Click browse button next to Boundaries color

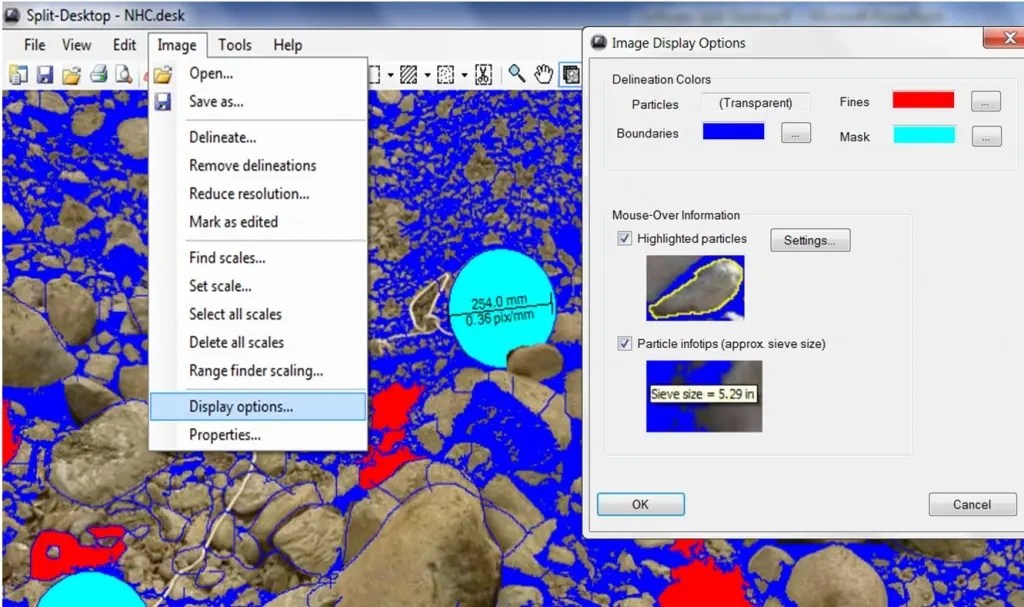coord(795,133)
